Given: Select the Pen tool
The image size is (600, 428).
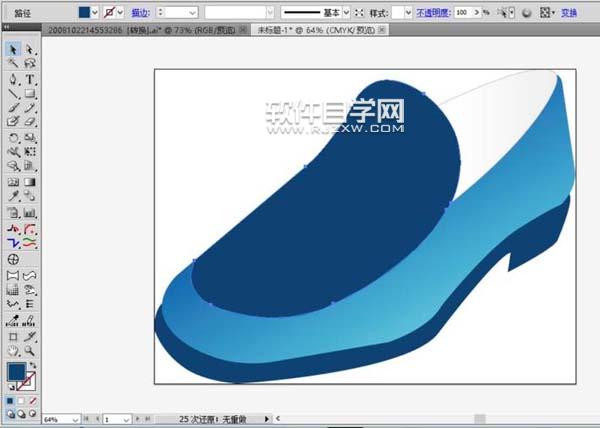Looking at the screenshot, I should click(13, 79).
